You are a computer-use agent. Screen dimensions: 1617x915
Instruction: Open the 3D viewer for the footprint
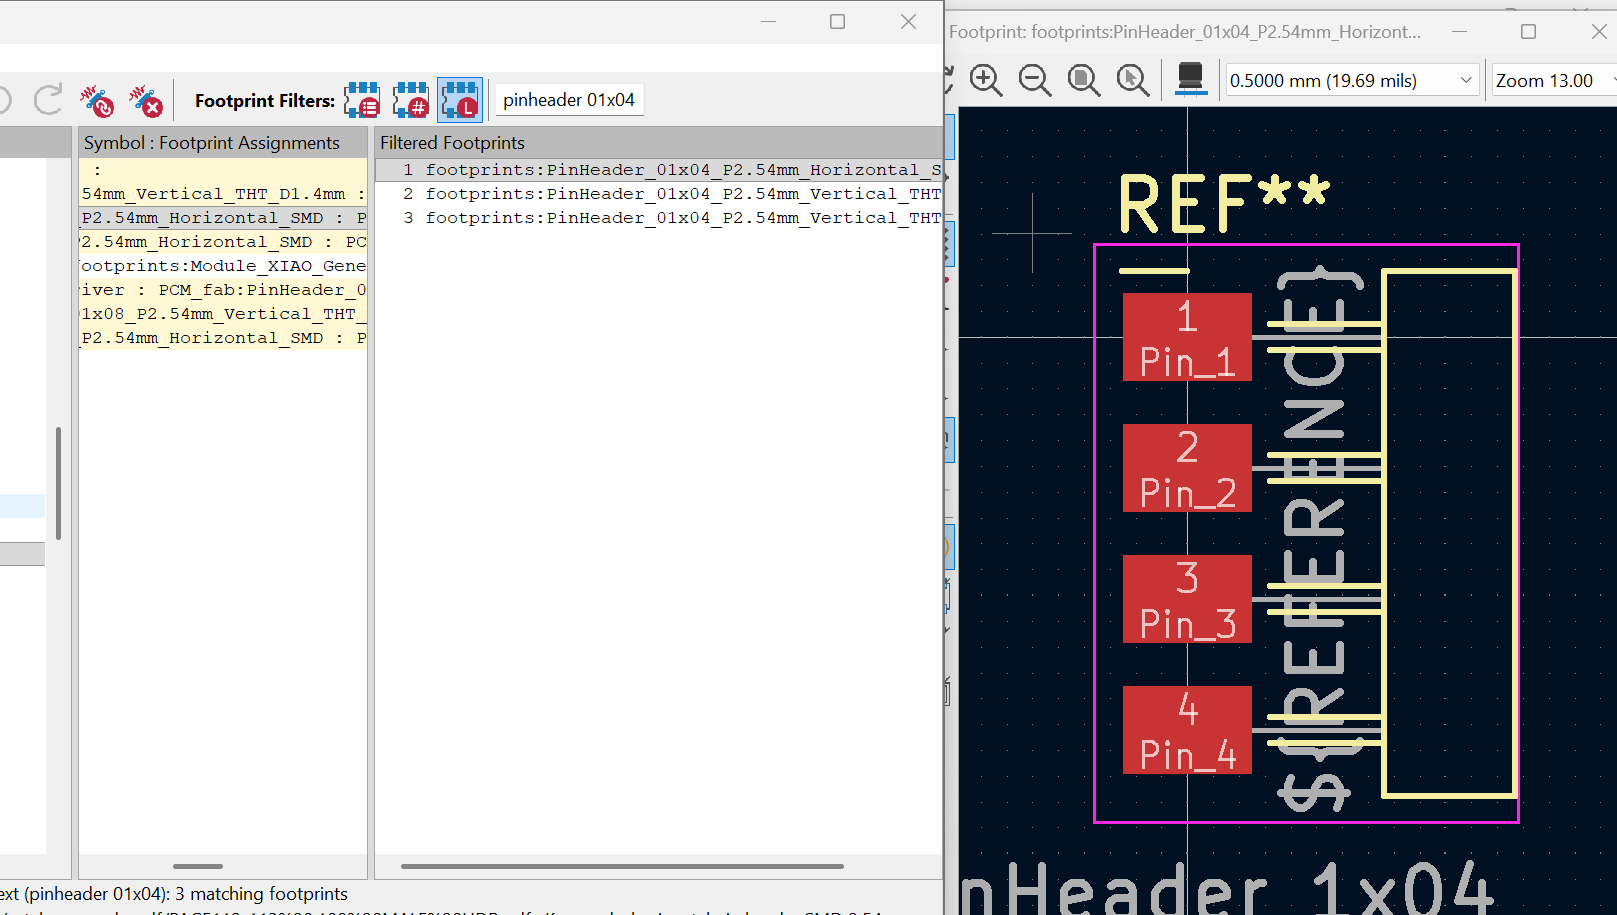[1190, 80]
